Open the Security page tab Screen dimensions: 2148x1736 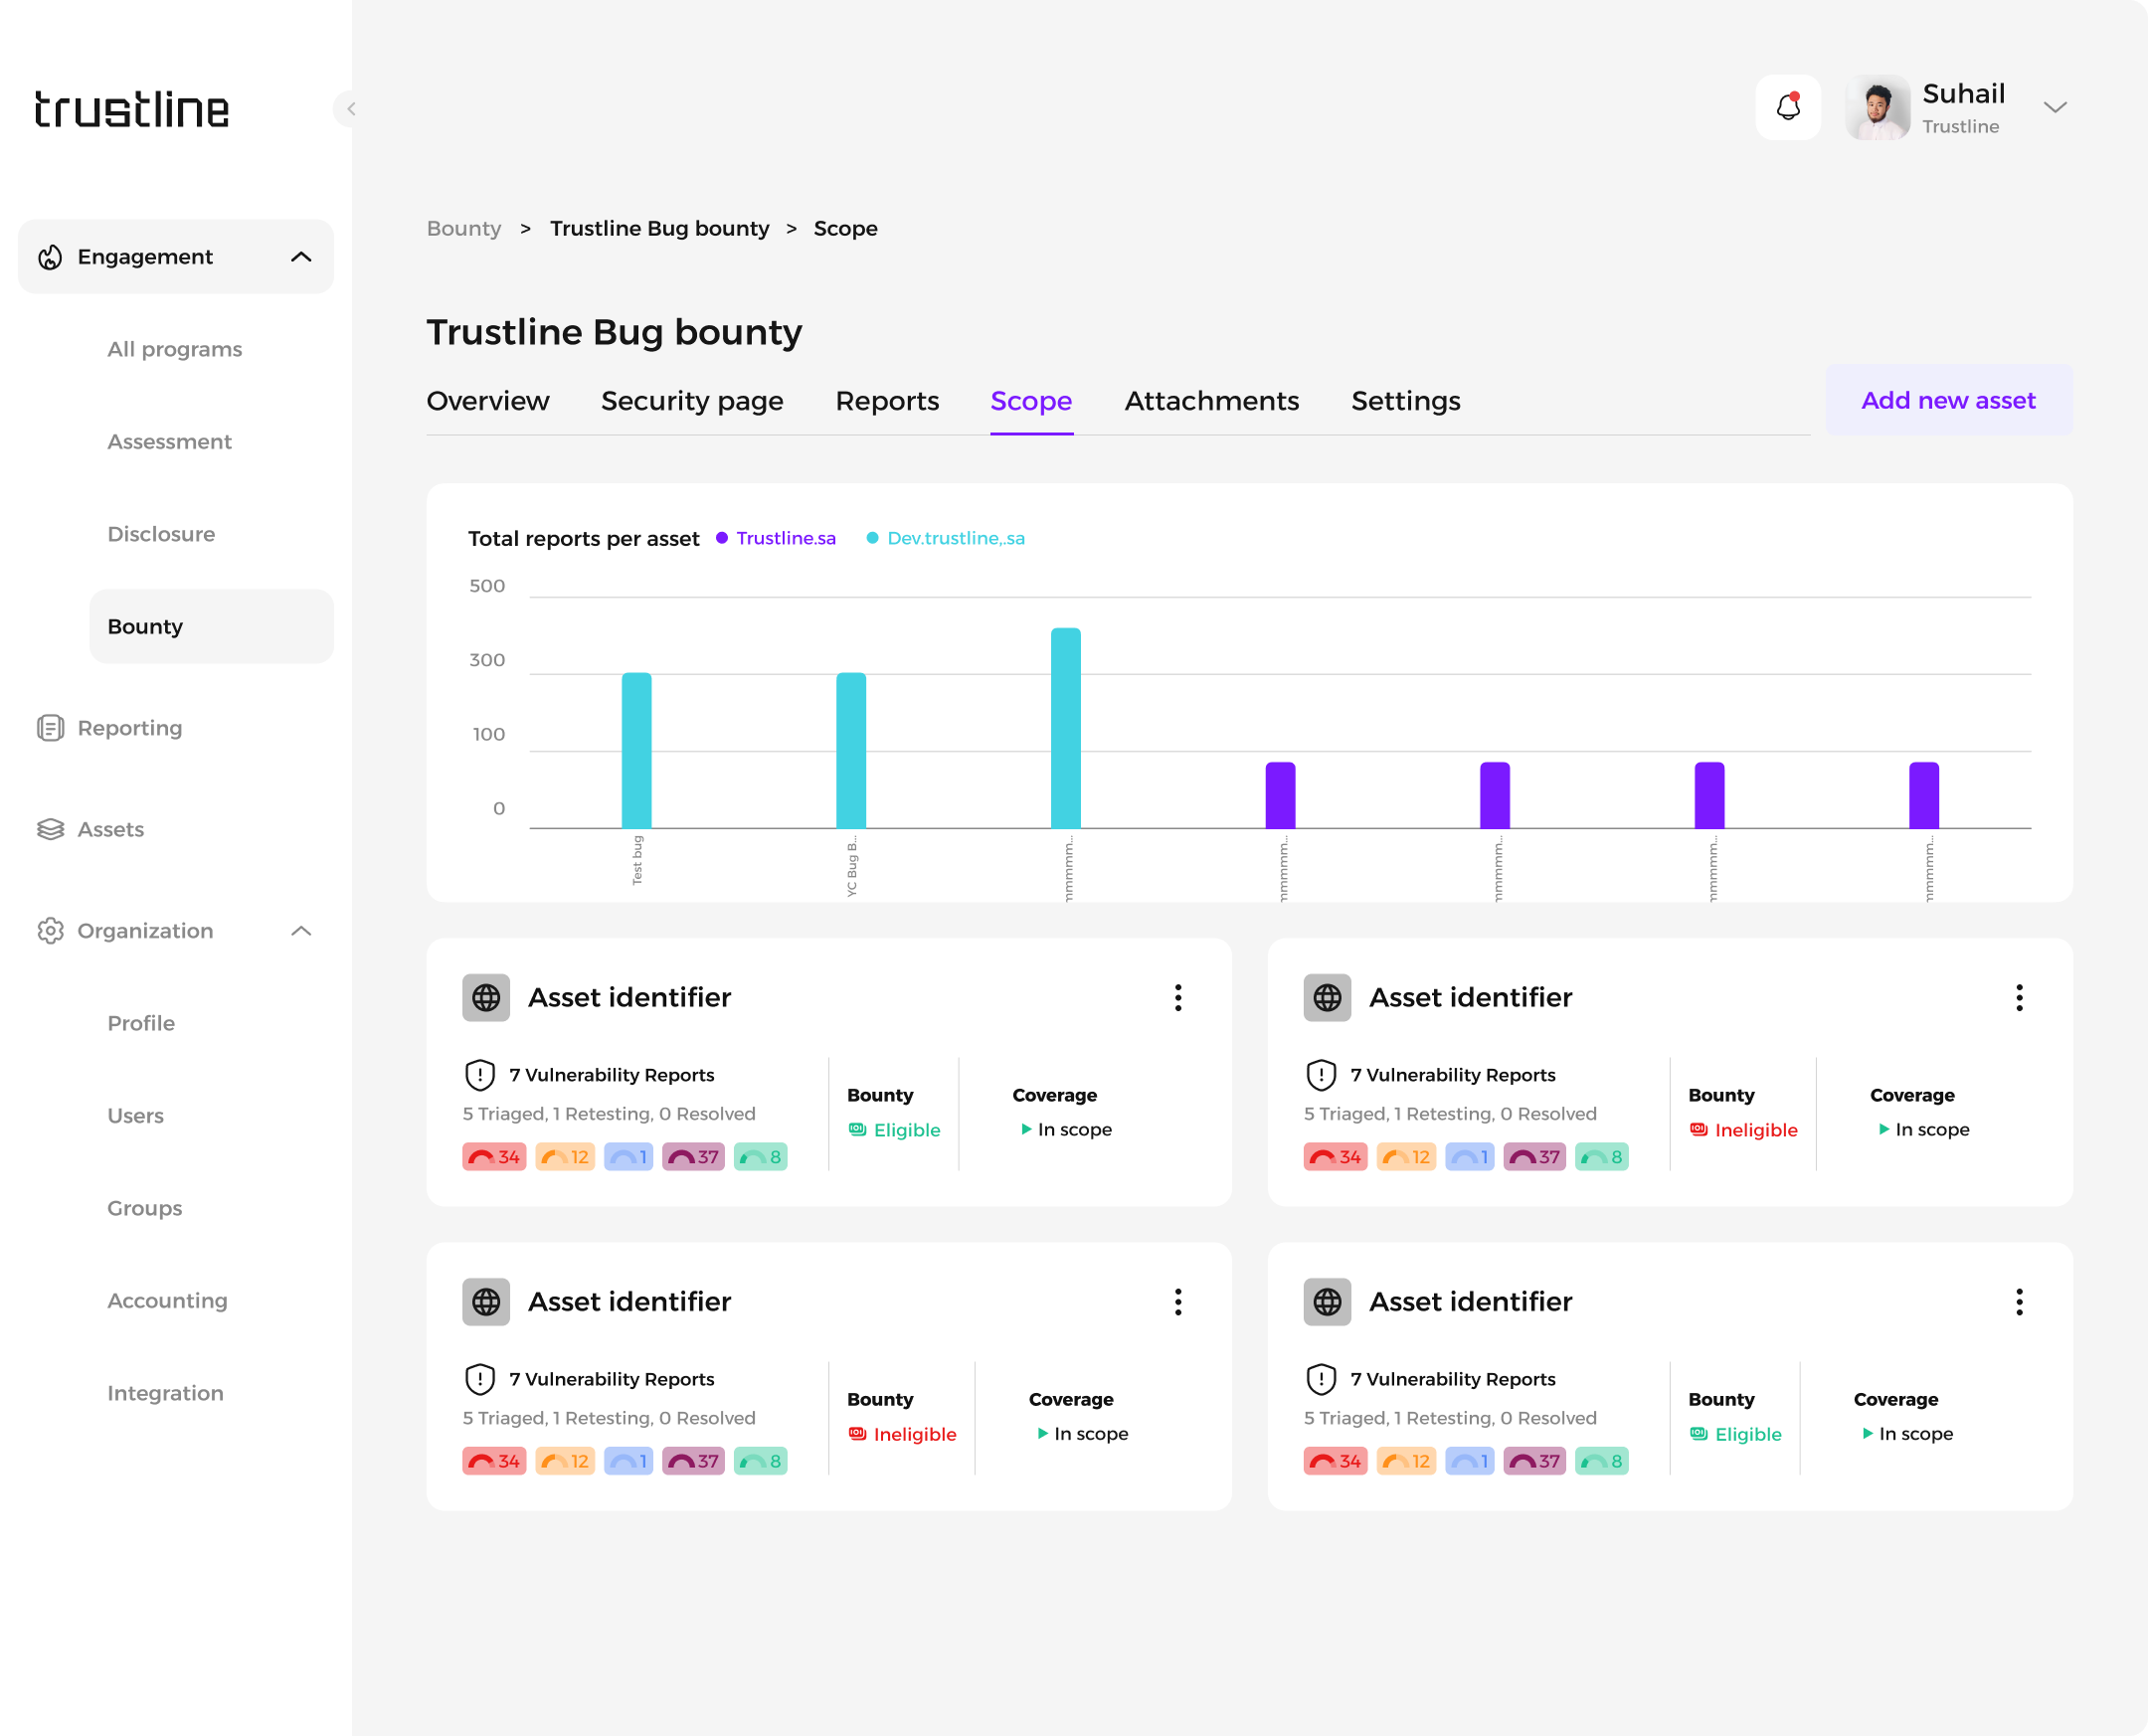(692, 401)
